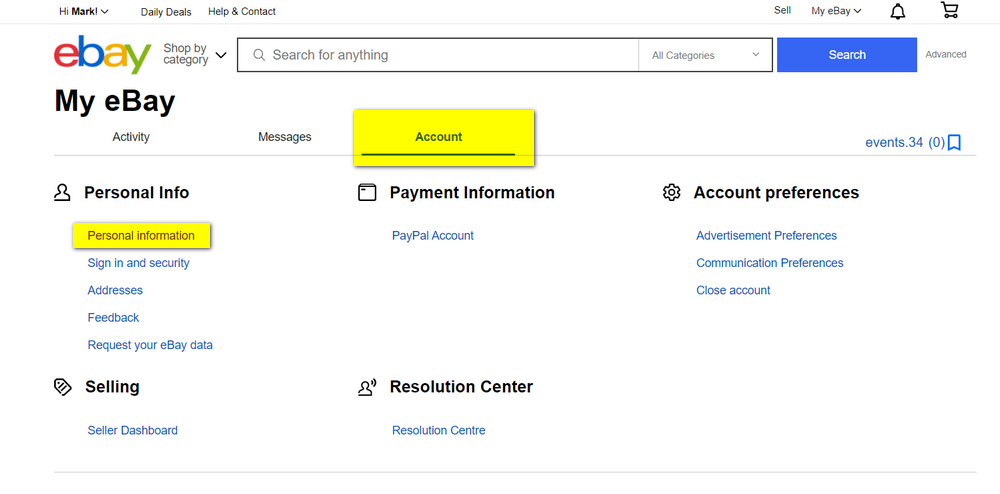Click the Payment Information heading

tap(472, 193)
